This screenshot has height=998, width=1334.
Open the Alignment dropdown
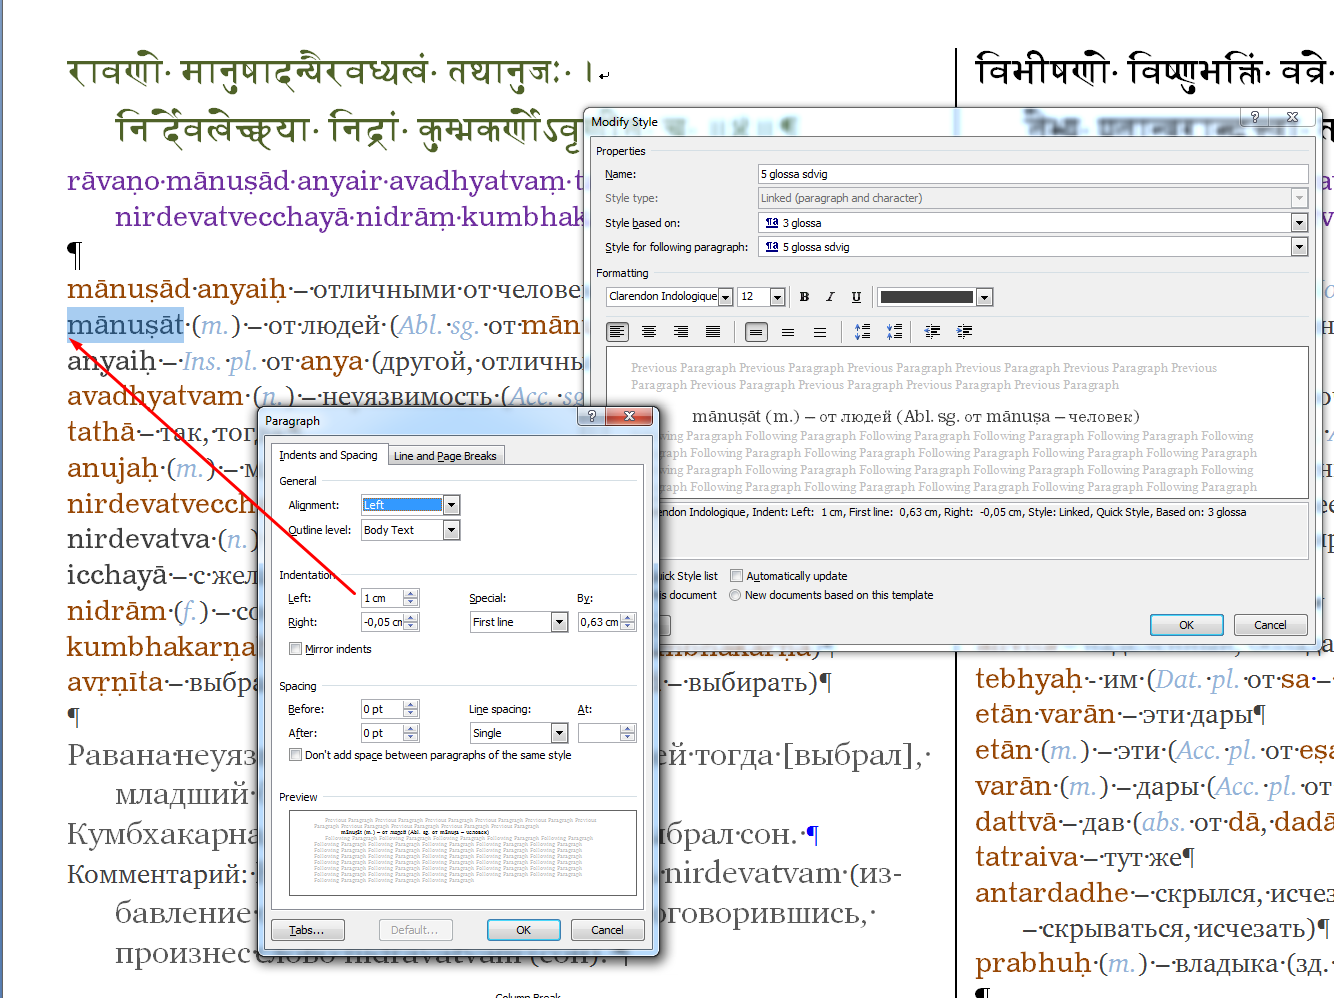tap(452, 505)
